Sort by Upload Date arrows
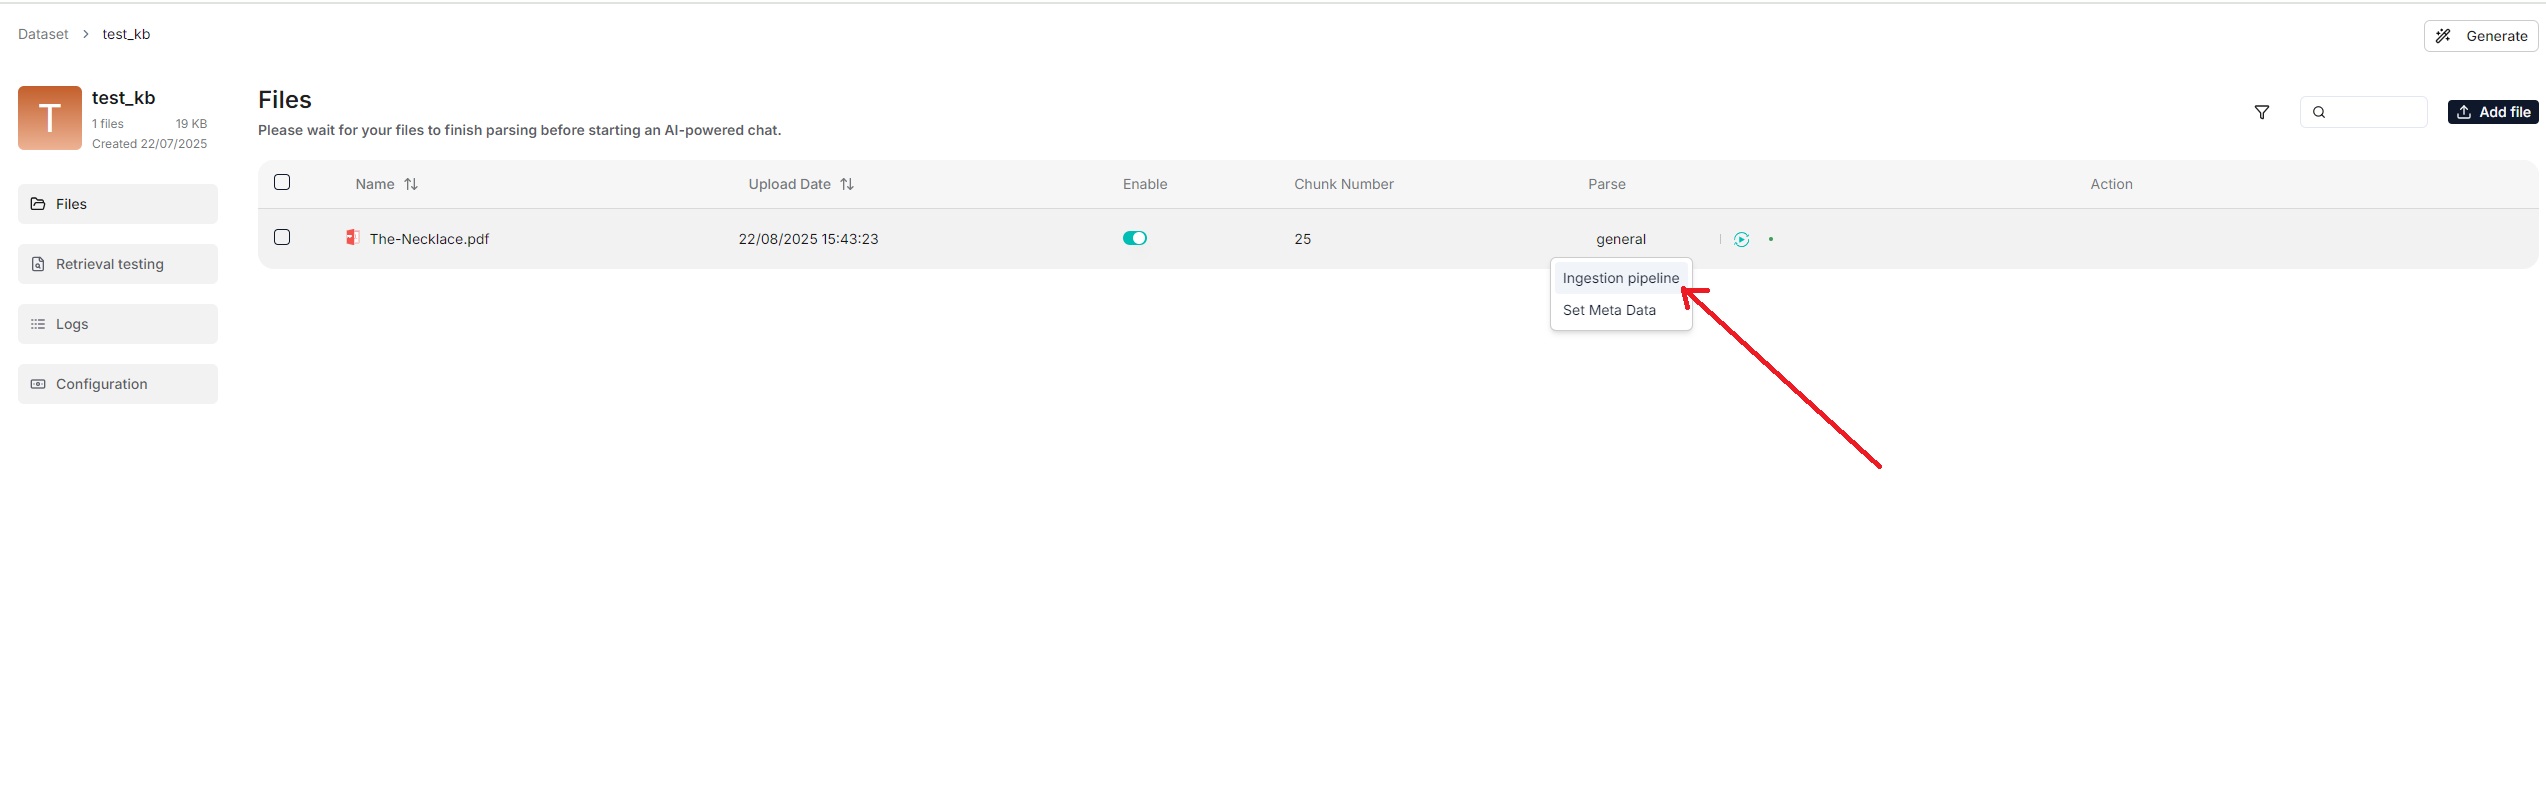The width and height of the screenshot is (2546, 806). coord(846,184)
